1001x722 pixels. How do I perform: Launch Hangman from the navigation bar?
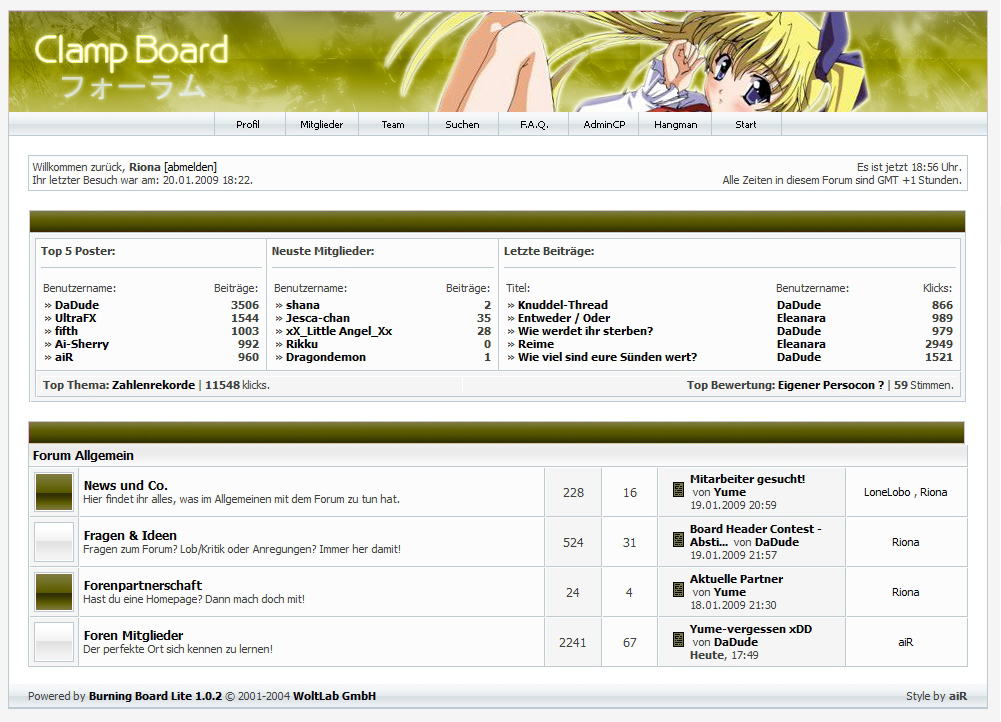pos(675,125)
